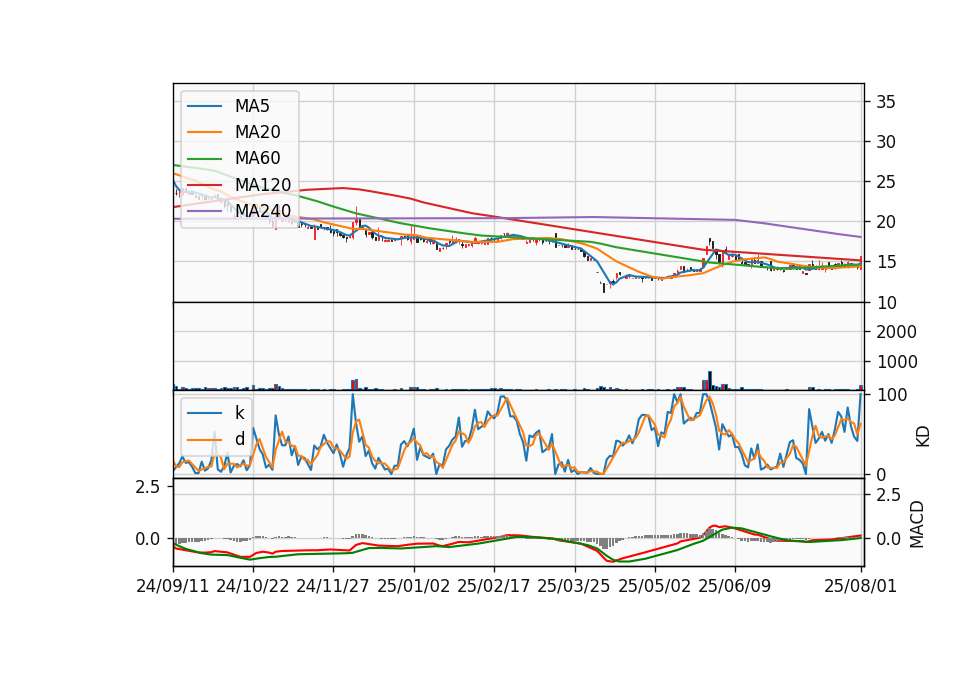Click the 25/01/02 date axis label
Image resolution: width=960 pixels, height=690 pixels.
click(413, 586)
